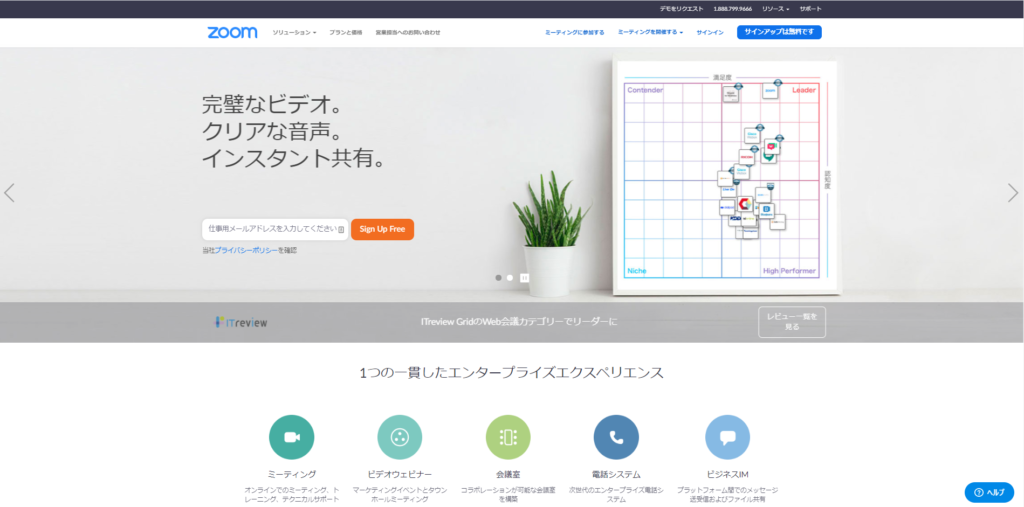Select the first carousel dot
Screen dimensions: 1024x507
(498, 278)
